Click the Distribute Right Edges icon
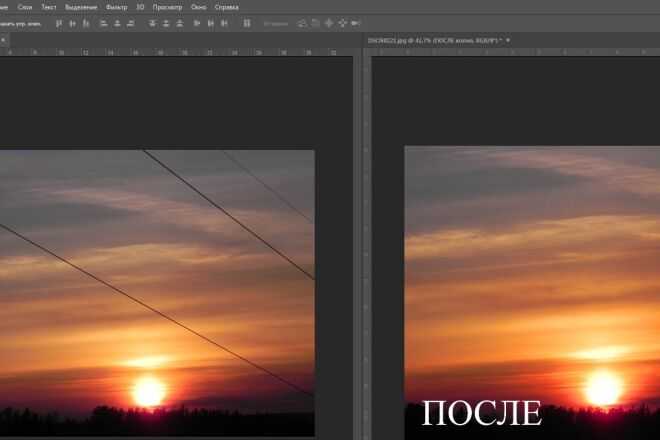Screen dimensions: 660x440 tap(224, 24)
